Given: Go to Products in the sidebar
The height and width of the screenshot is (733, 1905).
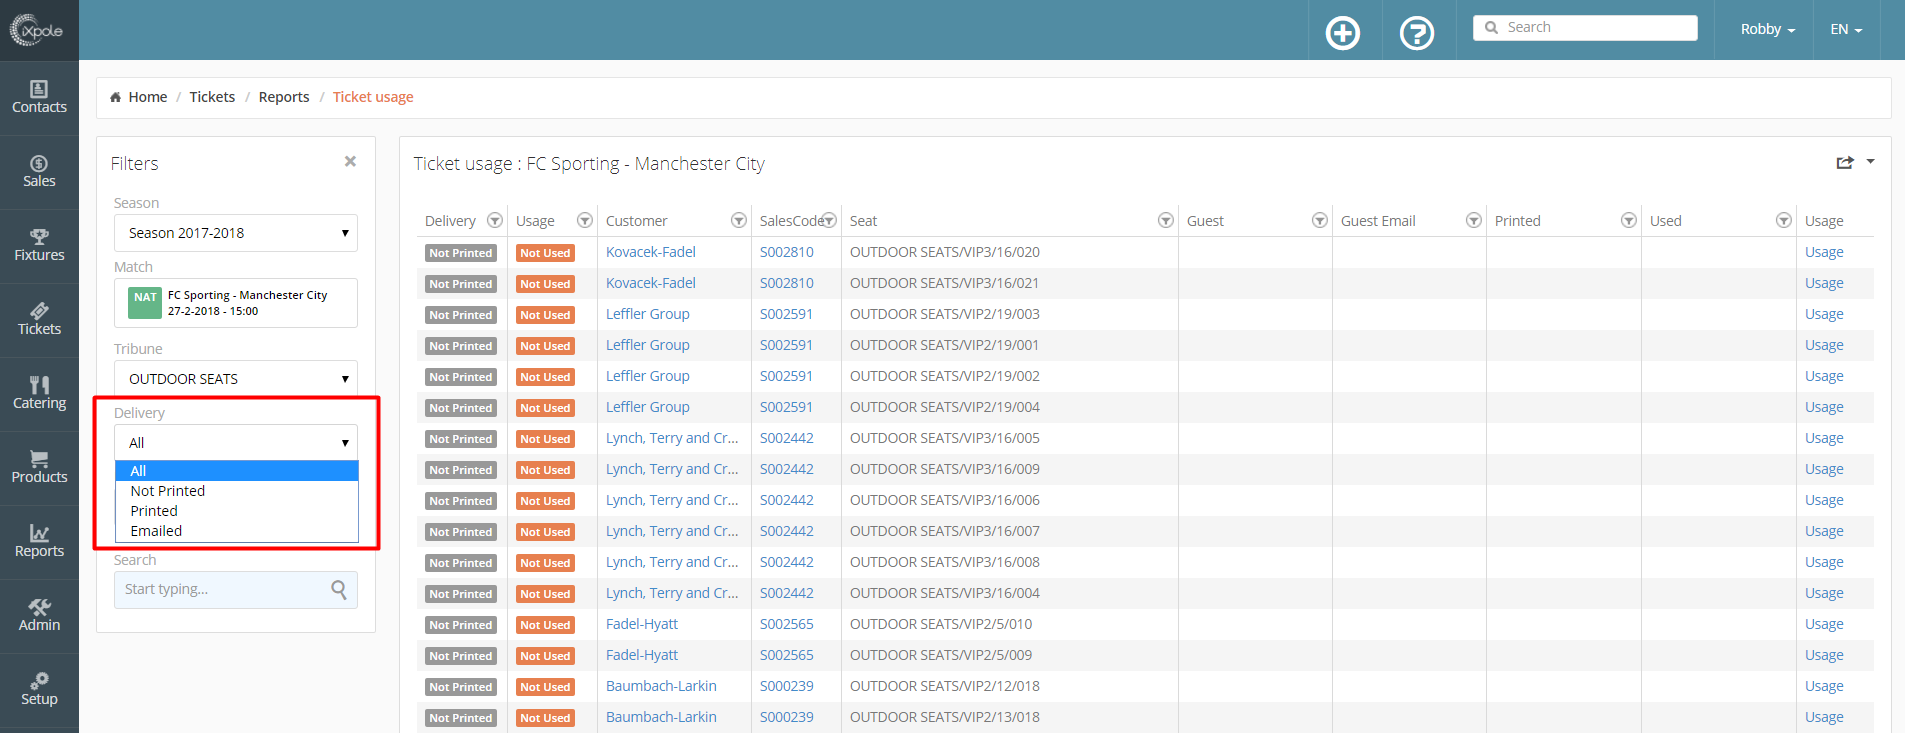Looking at the screenshot, I should click(x=39, y=468).
